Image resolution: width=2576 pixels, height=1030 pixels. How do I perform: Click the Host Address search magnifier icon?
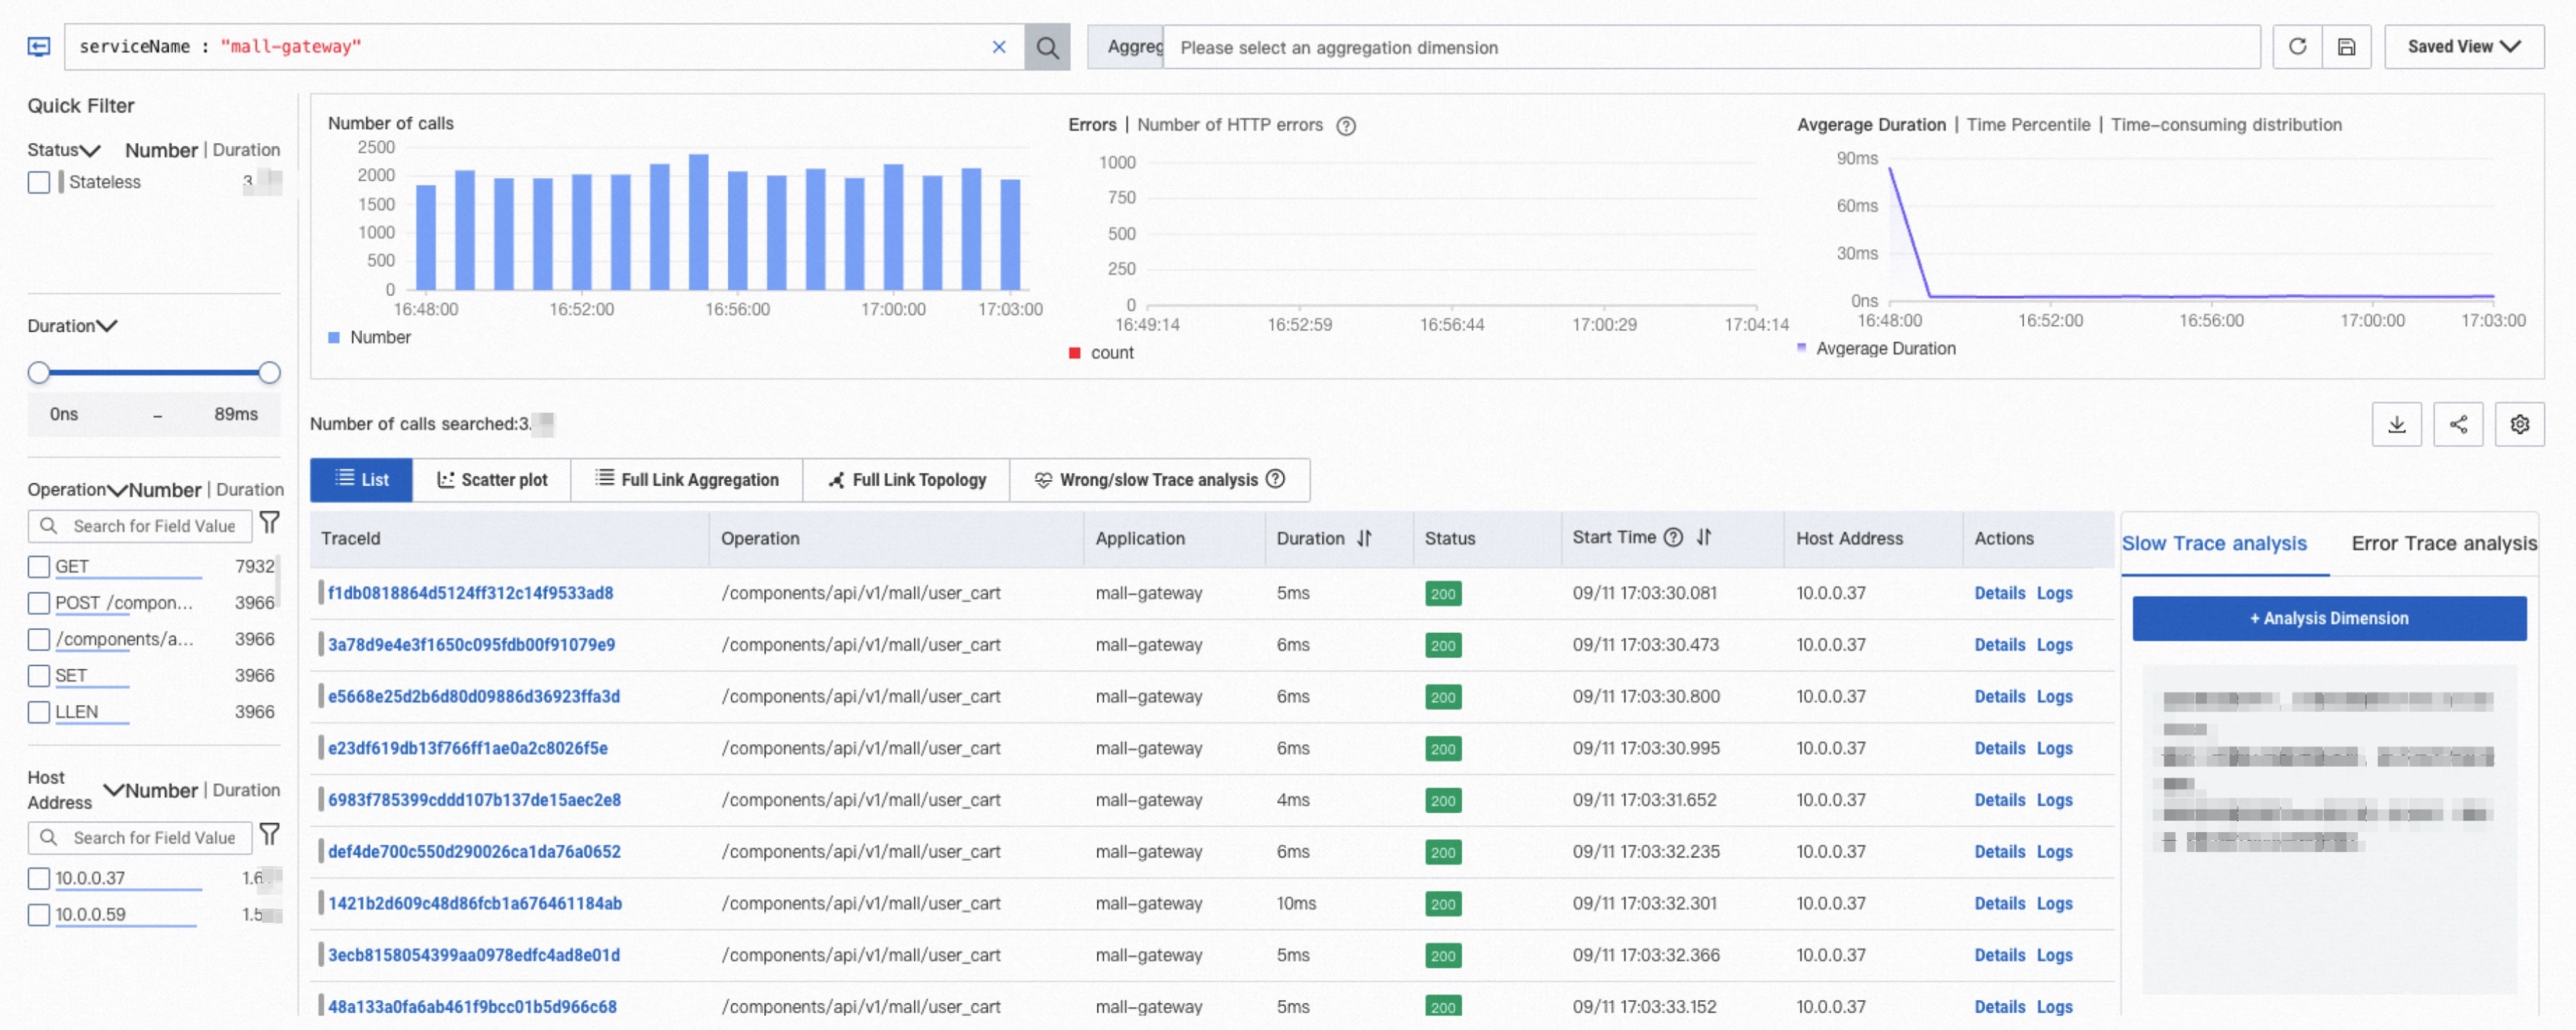[48, 837]
